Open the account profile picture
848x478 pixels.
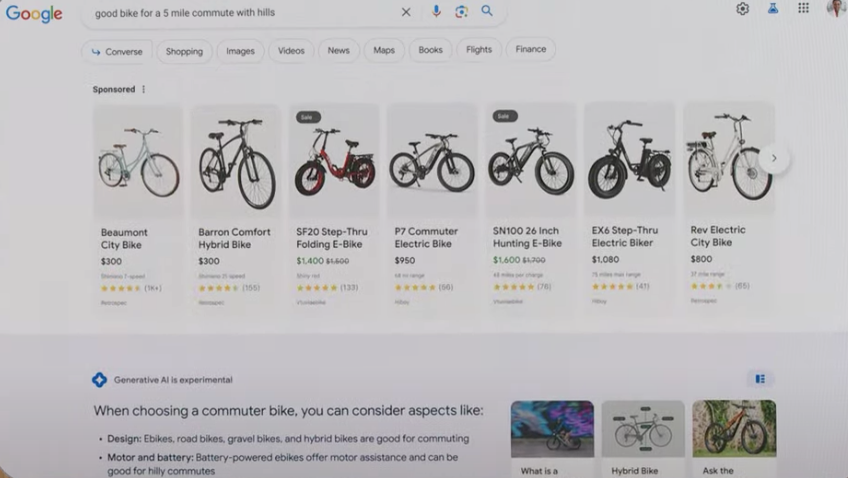tap(836, 8)
